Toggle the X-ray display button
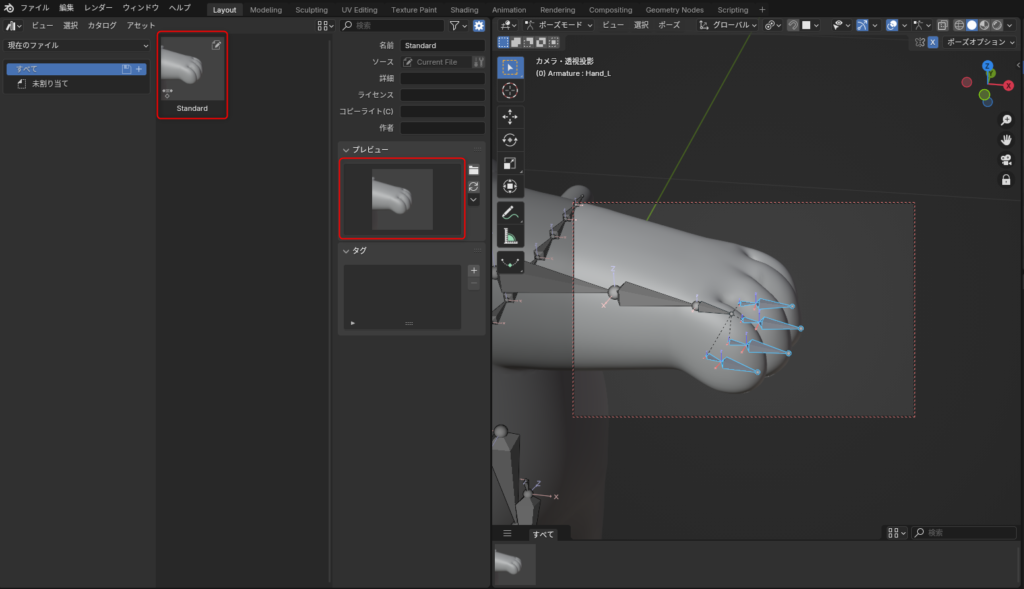The image size is (1024, 589). [942, 25]
